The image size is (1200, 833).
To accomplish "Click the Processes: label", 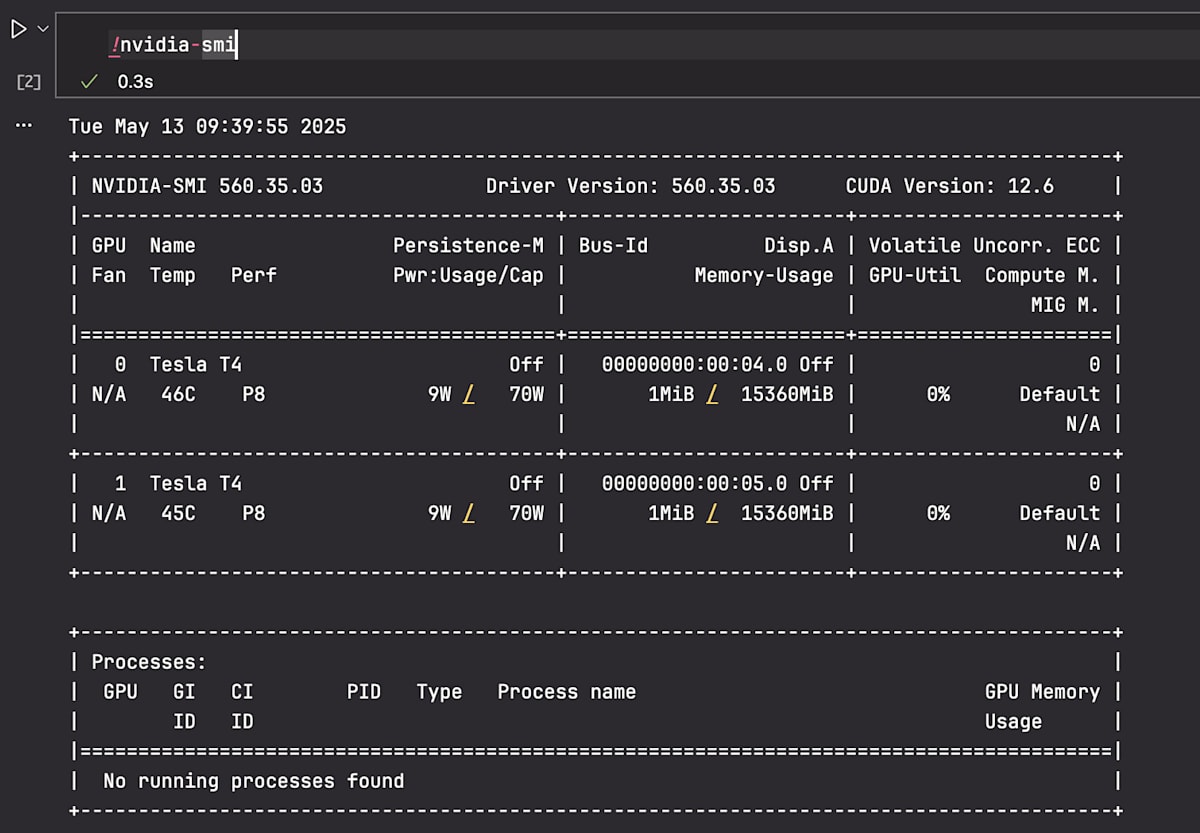I will click(149, 662).
